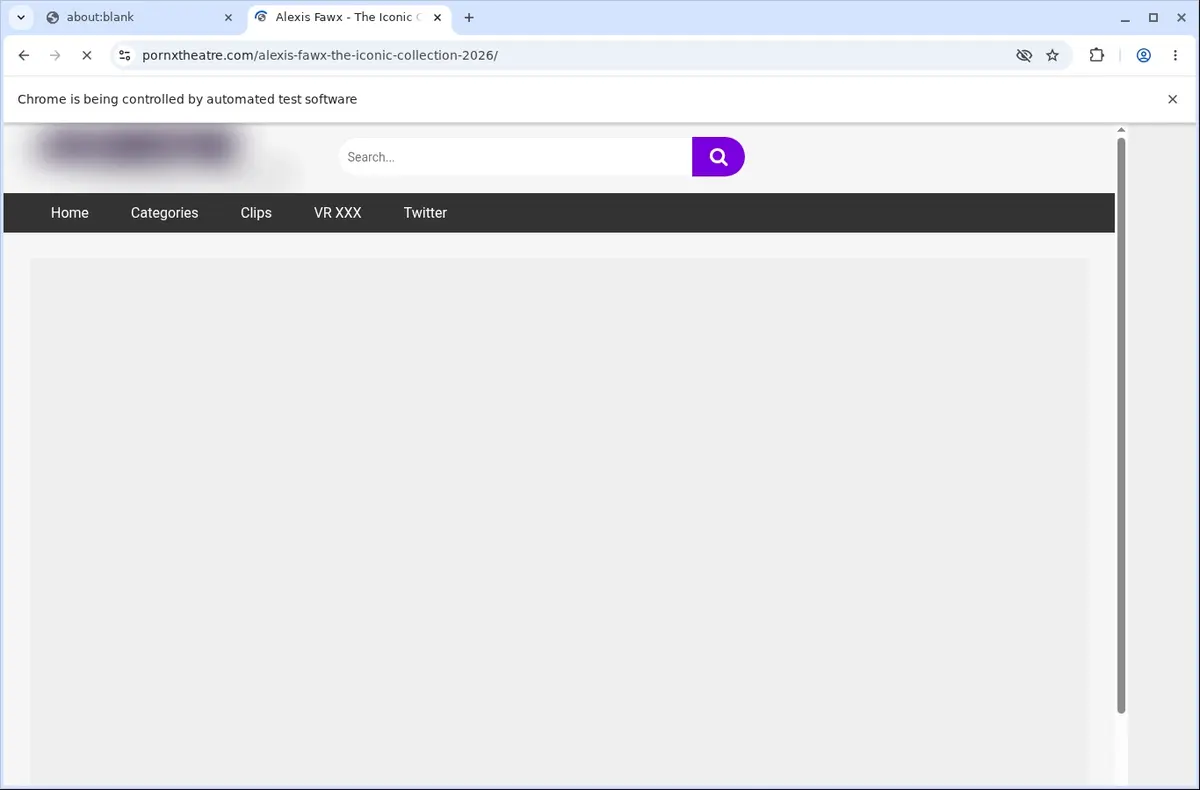
Task: Focus the address bar URL
Action: [320, 56]
